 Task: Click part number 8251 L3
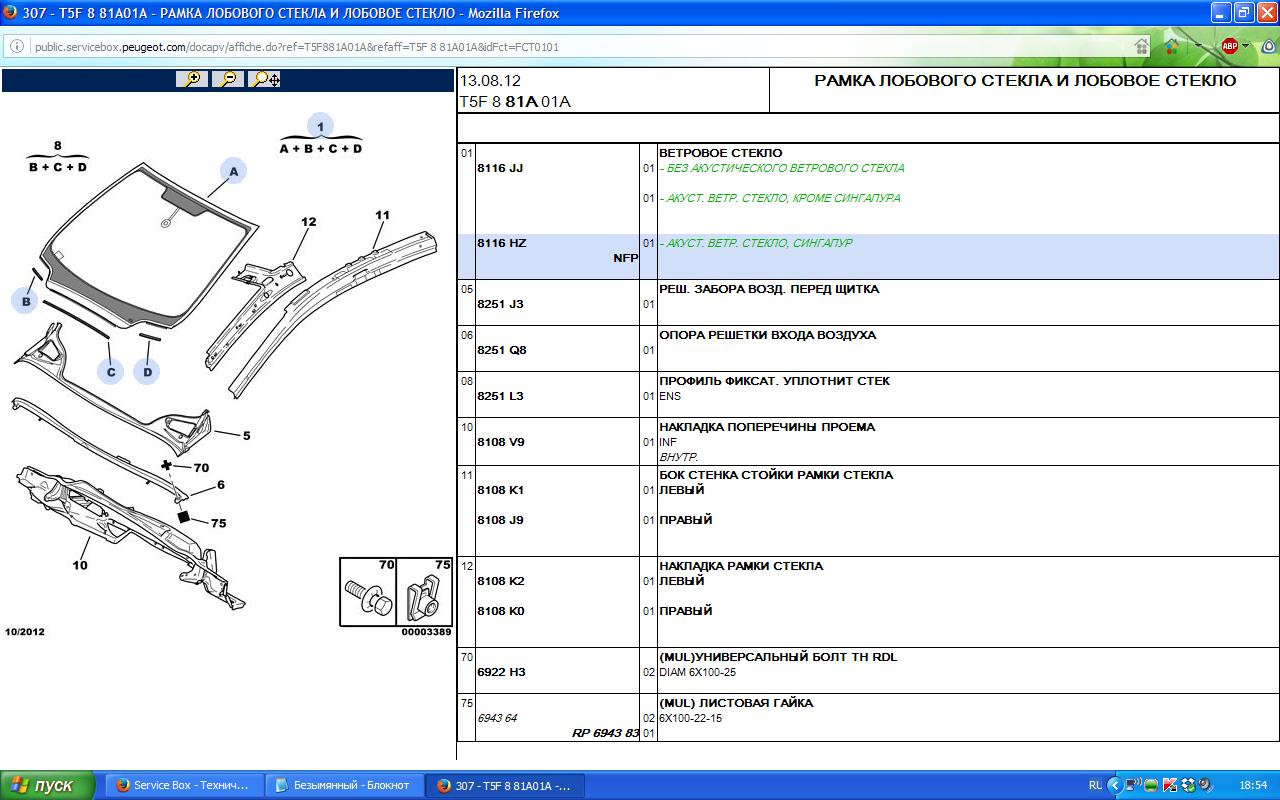click(x=500, y=396)
